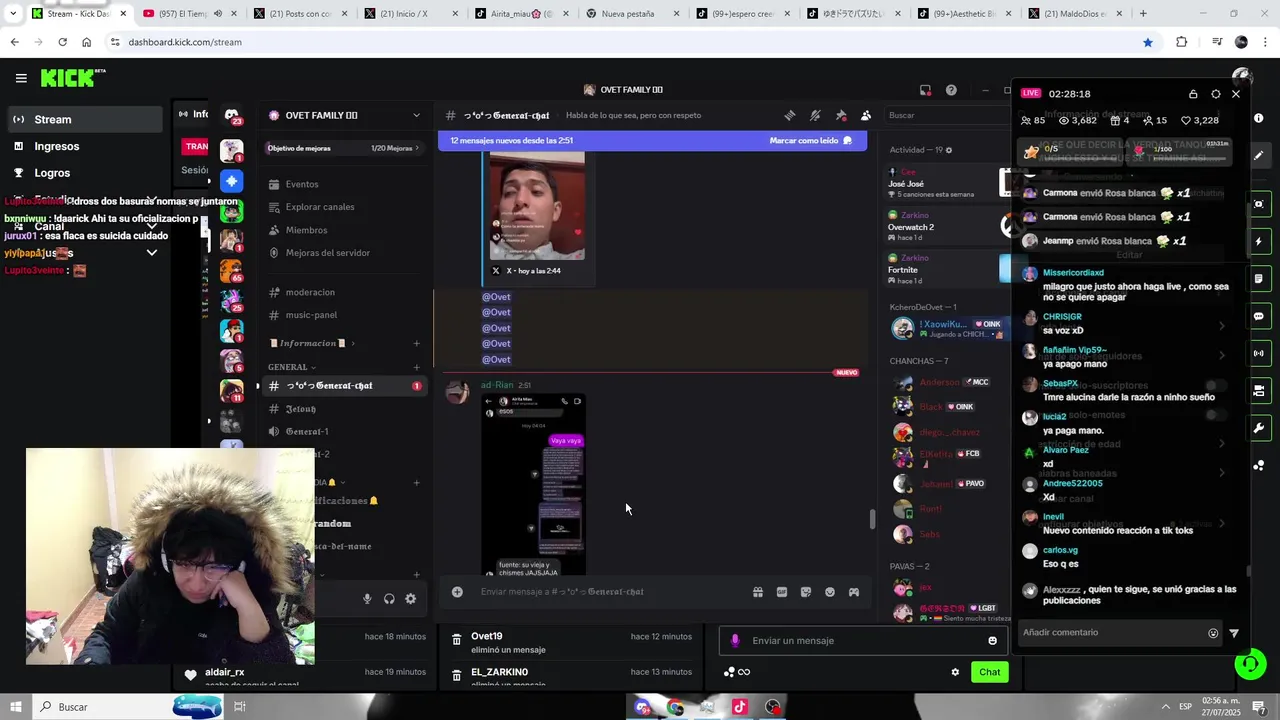Send comment arrow in TikTok overlay
Screen dimensions: 1280x720
(1234, 633)
